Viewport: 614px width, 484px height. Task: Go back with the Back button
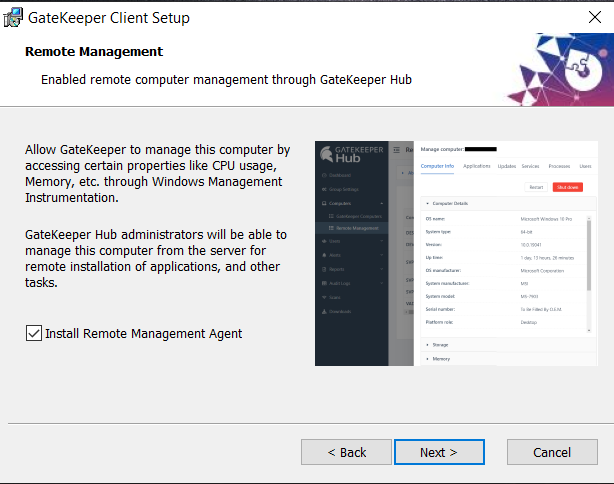pos(346,452)
